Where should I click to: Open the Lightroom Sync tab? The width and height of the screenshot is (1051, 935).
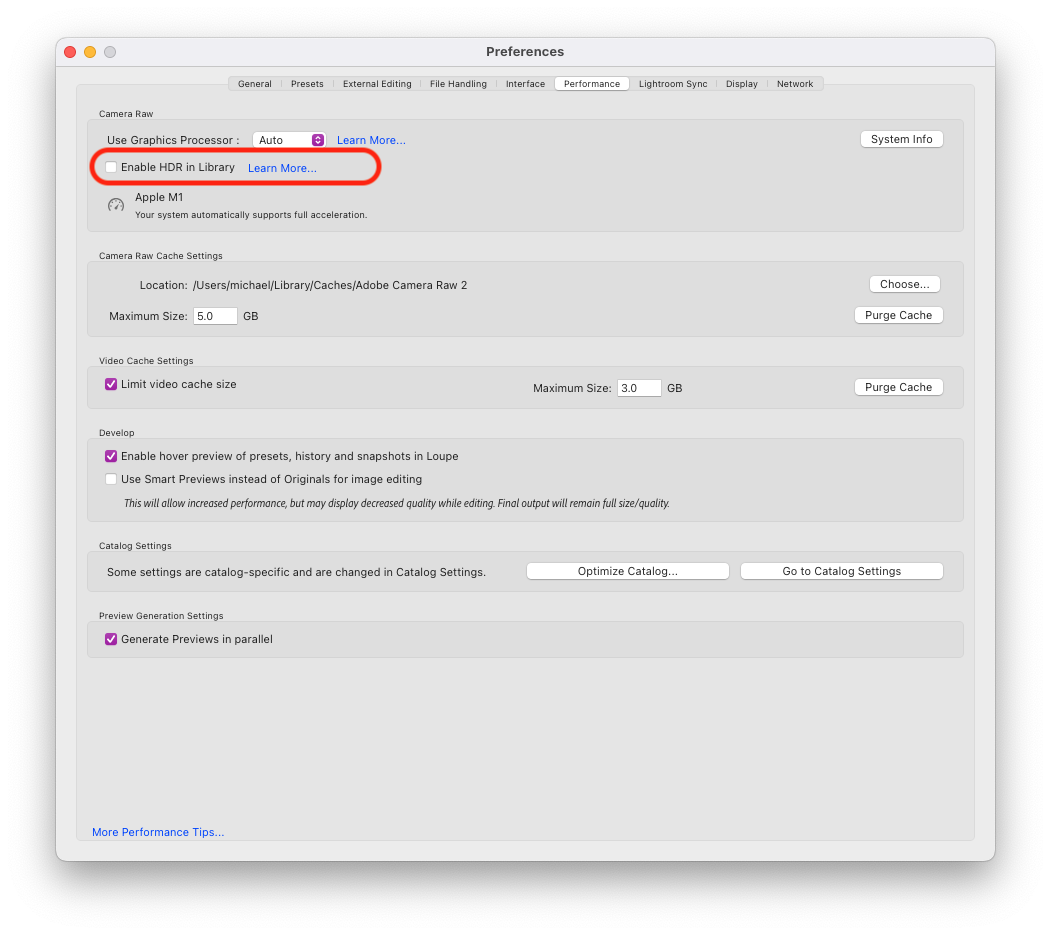pos(672,84)
